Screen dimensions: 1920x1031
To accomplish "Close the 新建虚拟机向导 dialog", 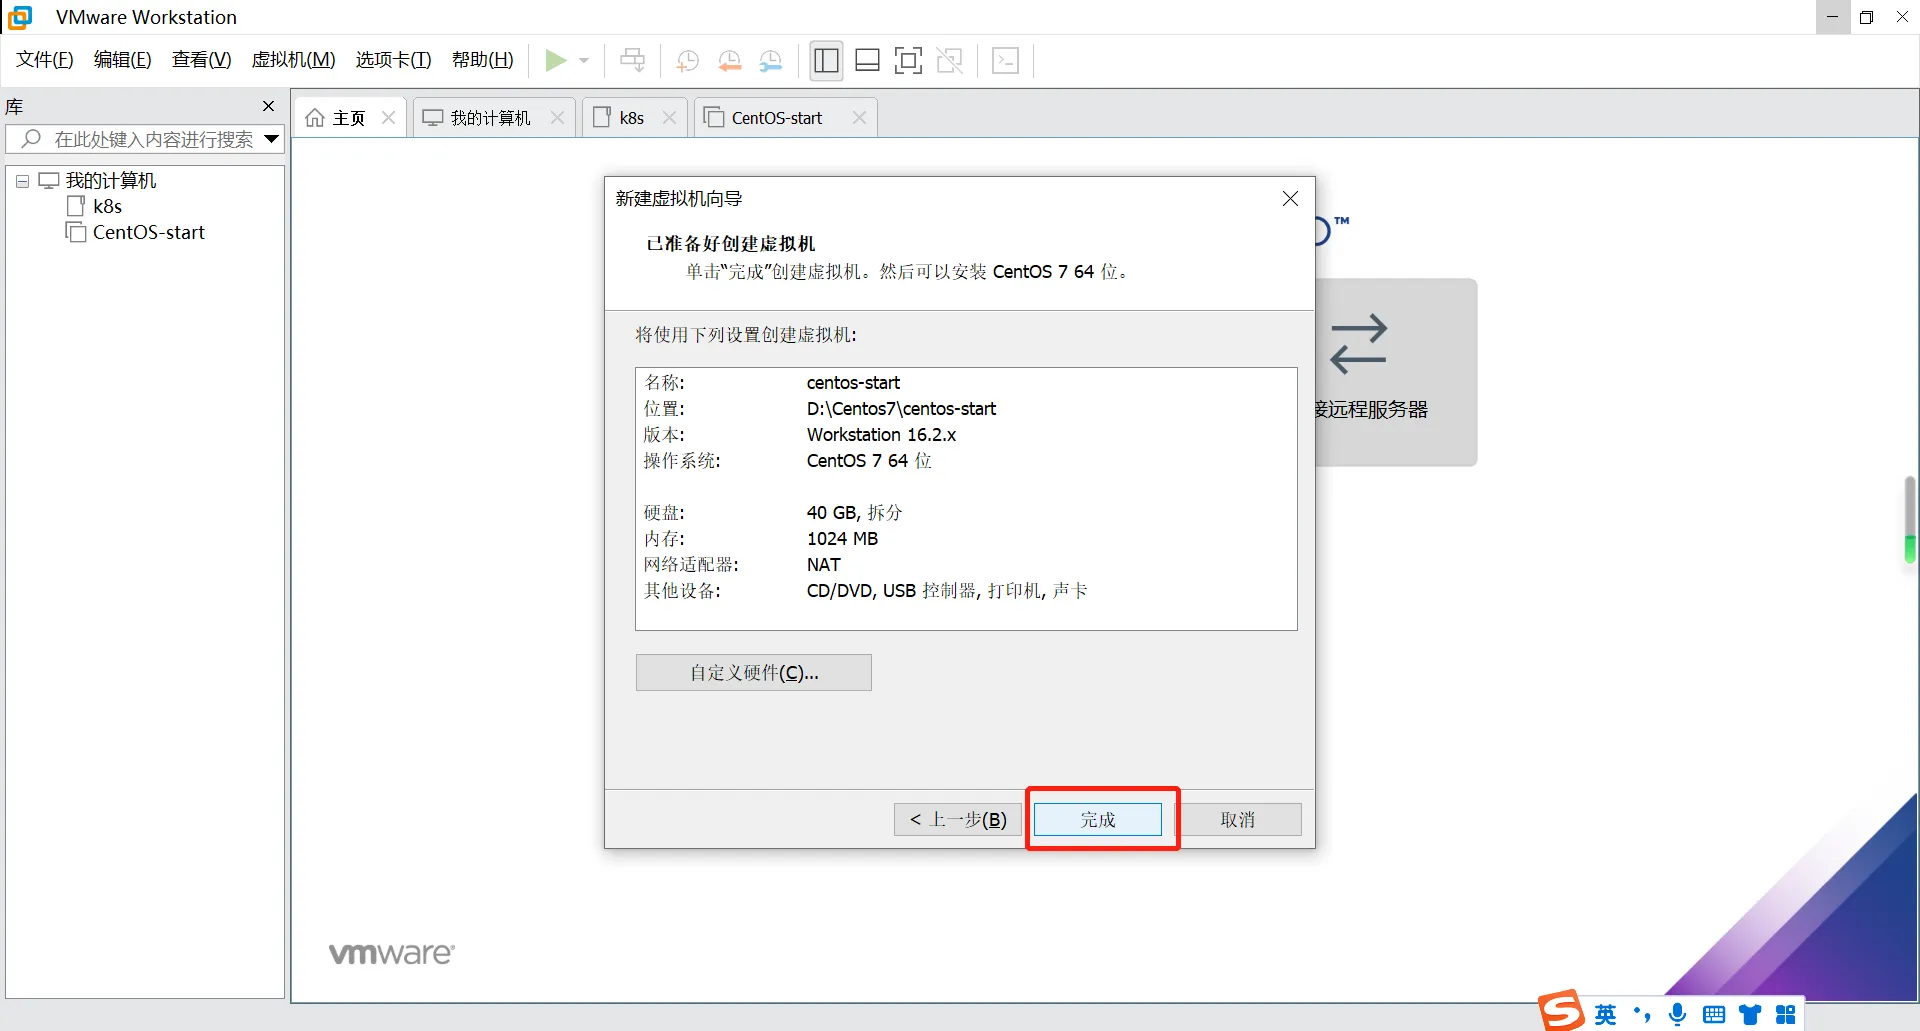I will tap(1290, 199).
